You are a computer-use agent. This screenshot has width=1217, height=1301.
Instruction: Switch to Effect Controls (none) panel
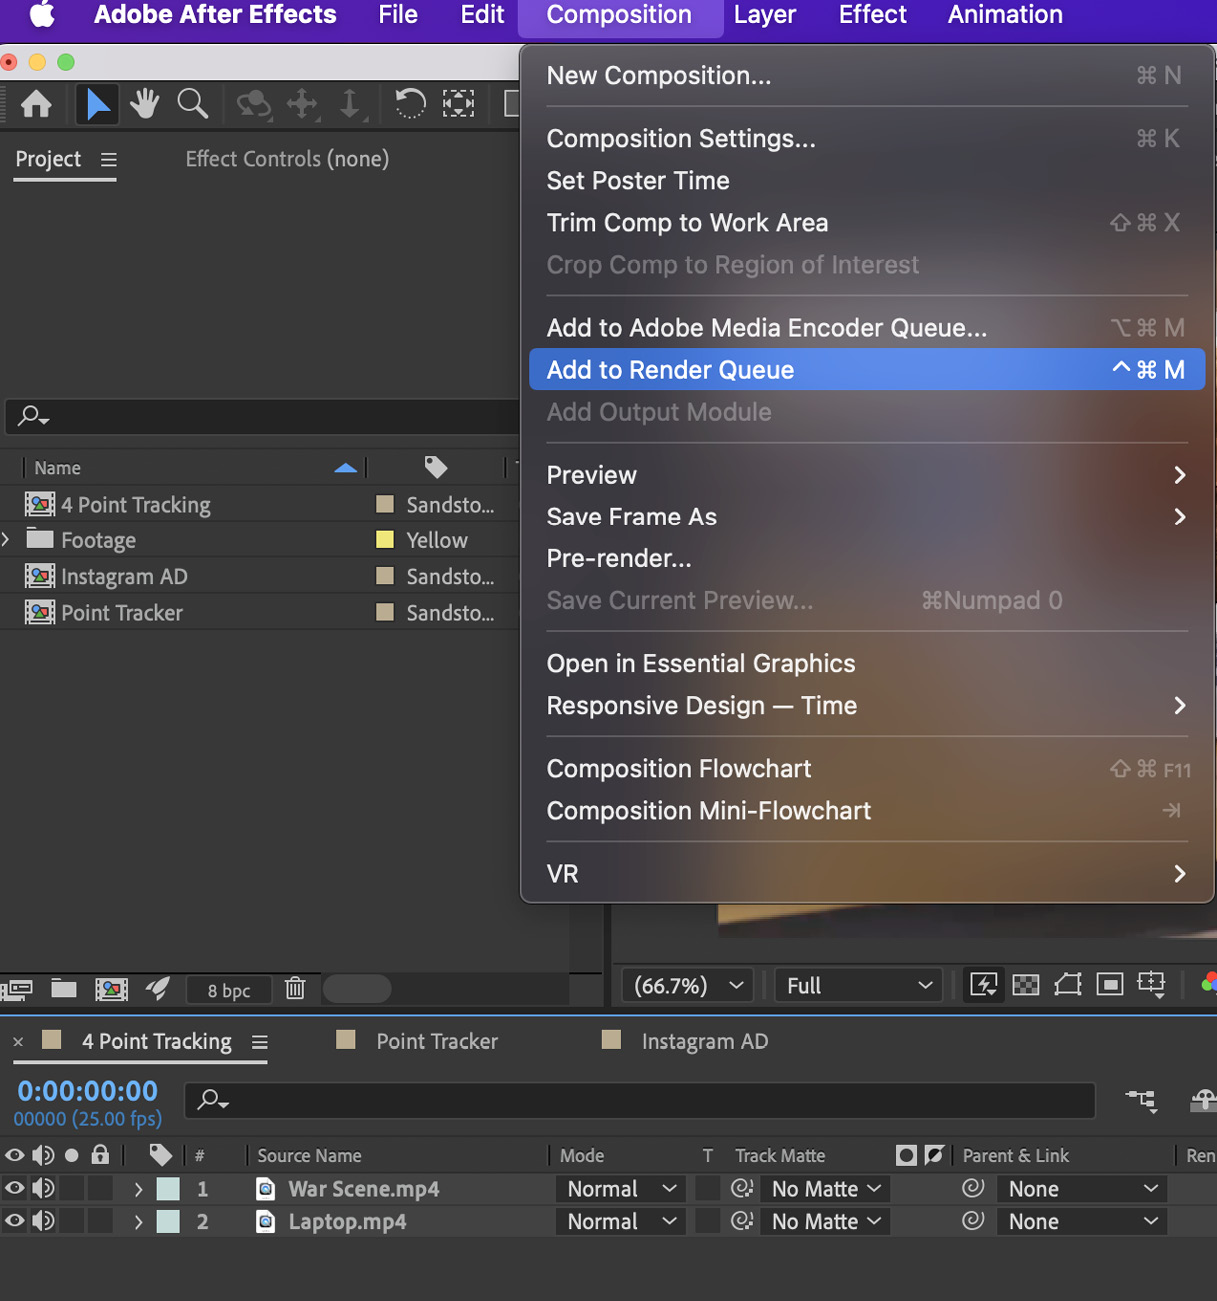[x=287, y=159]
